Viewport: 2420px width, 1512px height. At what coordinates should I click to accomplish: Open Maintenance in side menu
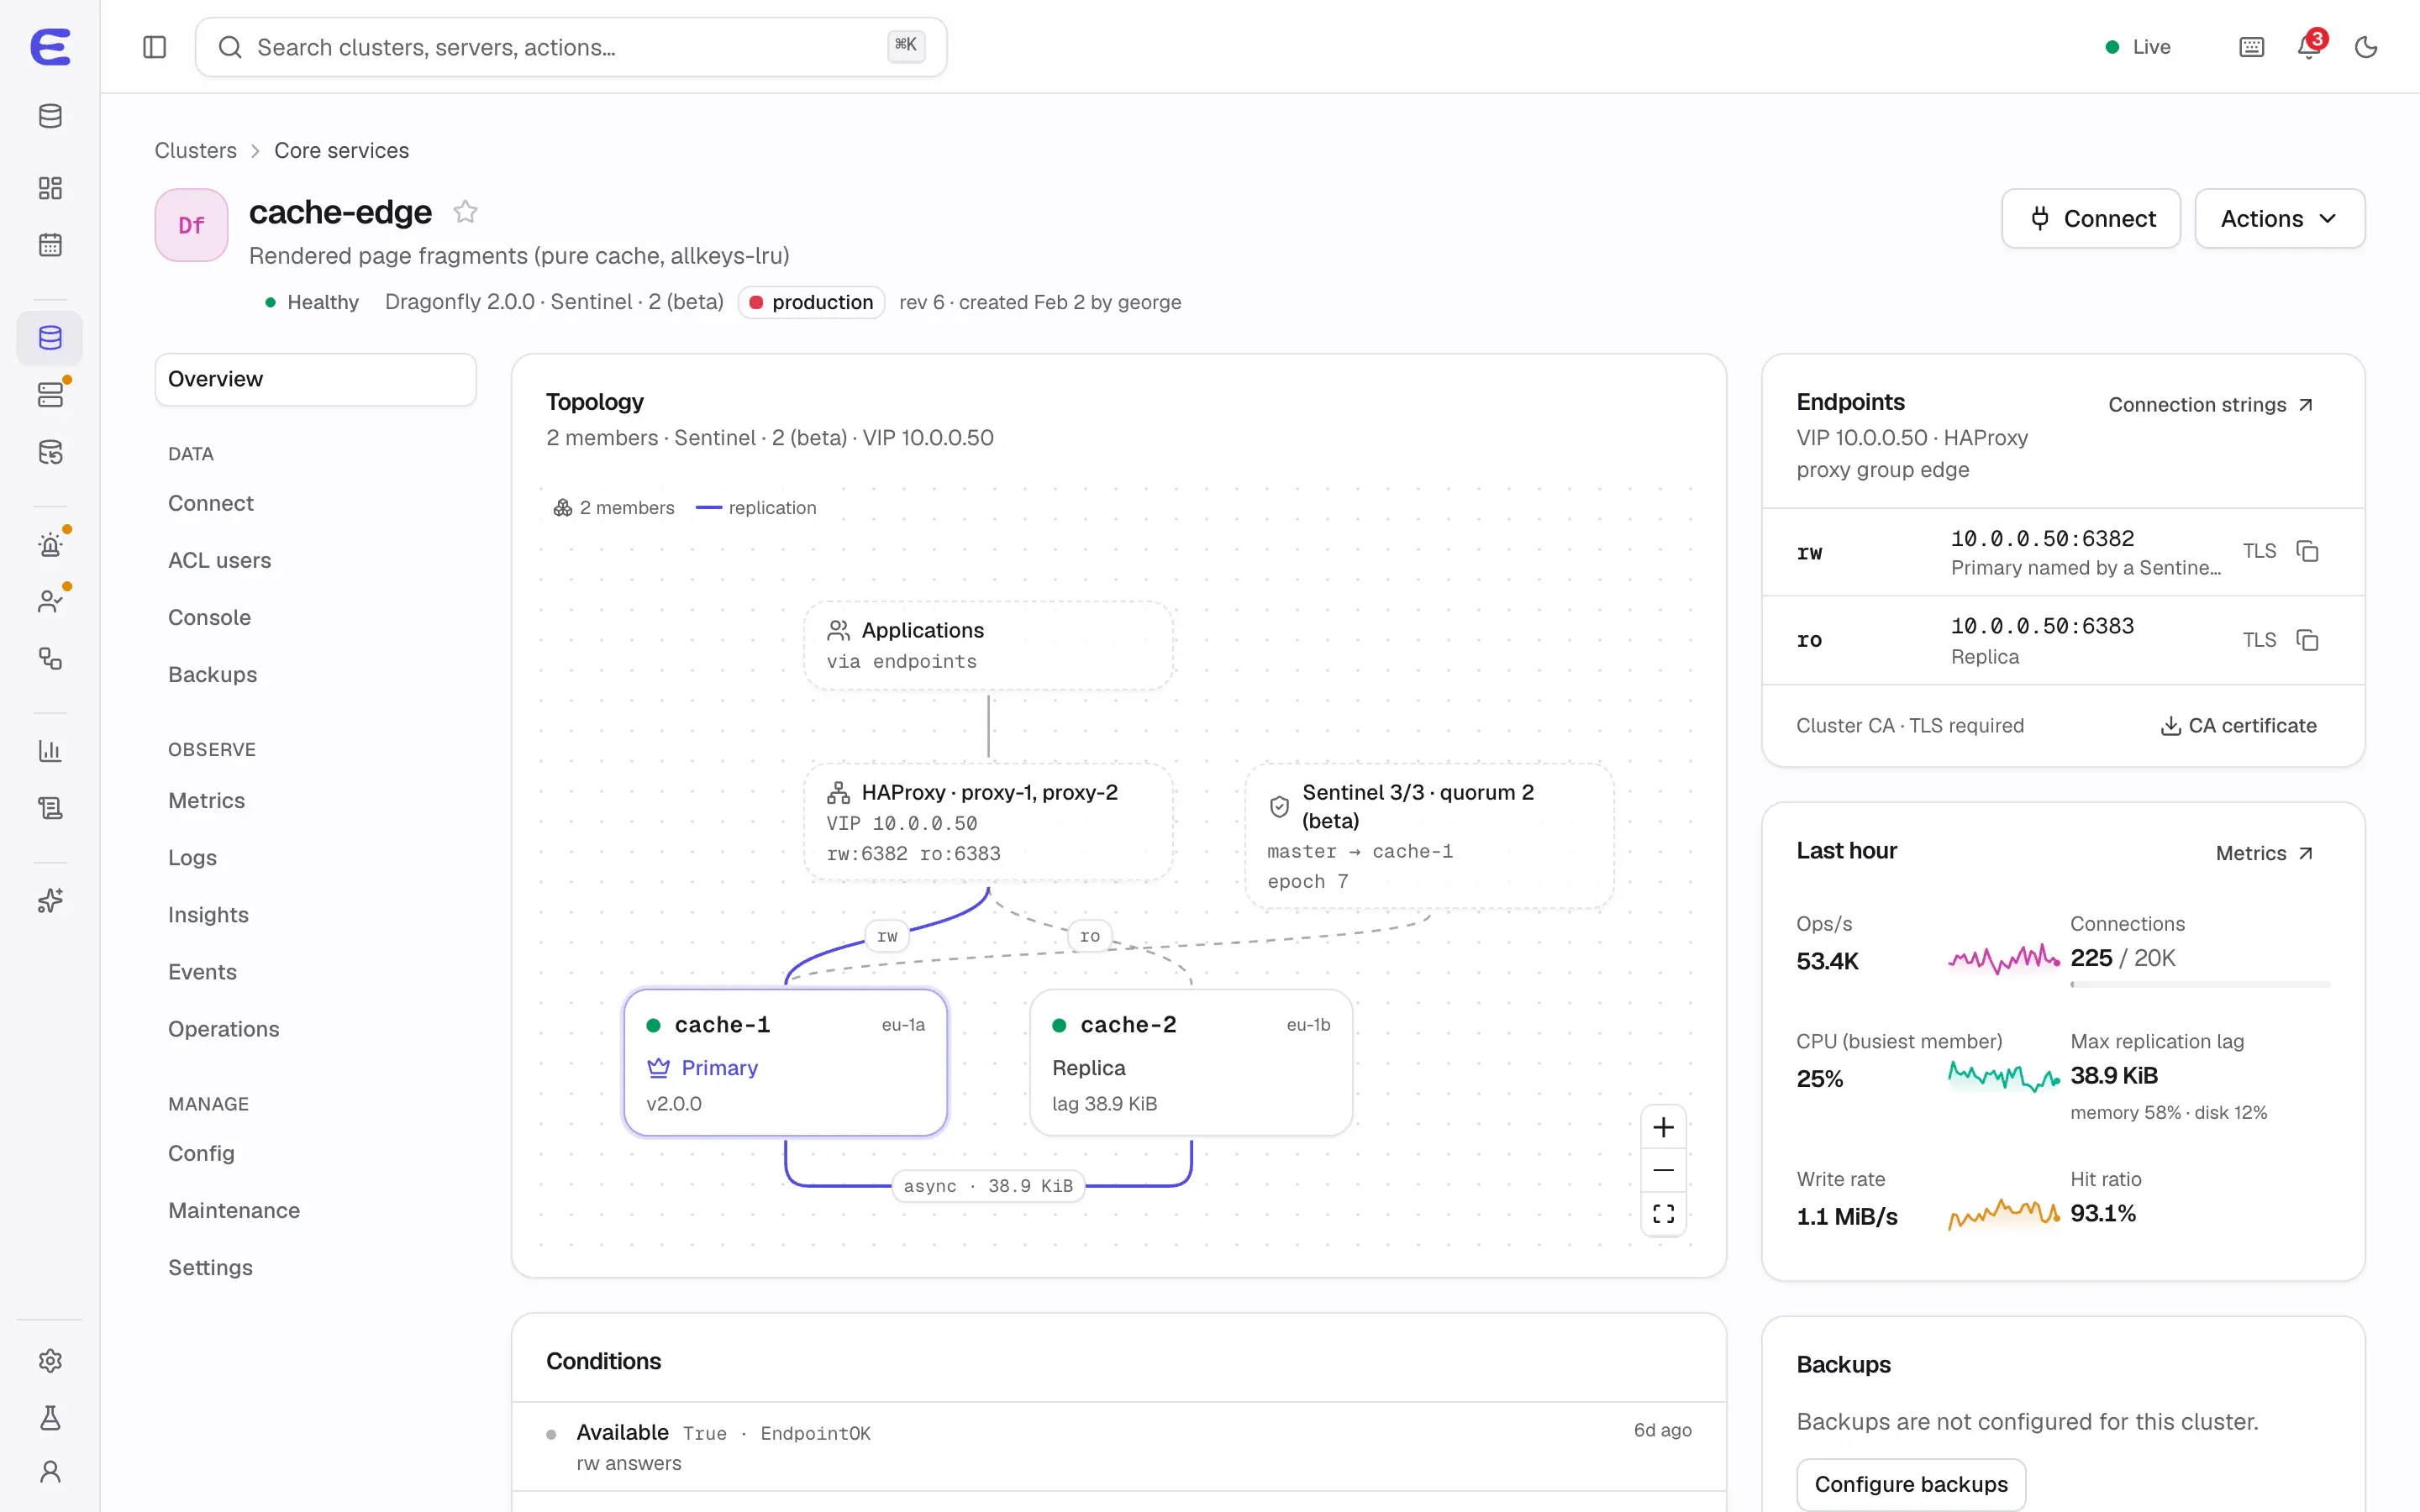click(234, 1210)
